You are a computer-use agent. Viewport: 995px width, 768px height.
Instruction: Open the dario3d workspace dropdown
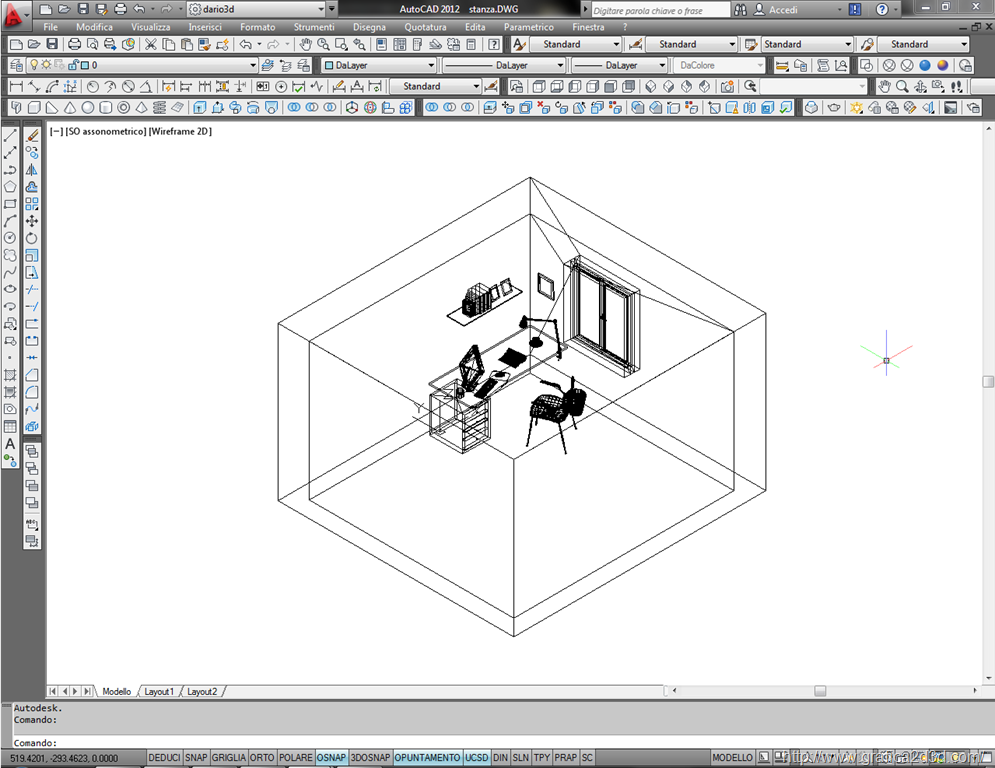tap(332, 9)
